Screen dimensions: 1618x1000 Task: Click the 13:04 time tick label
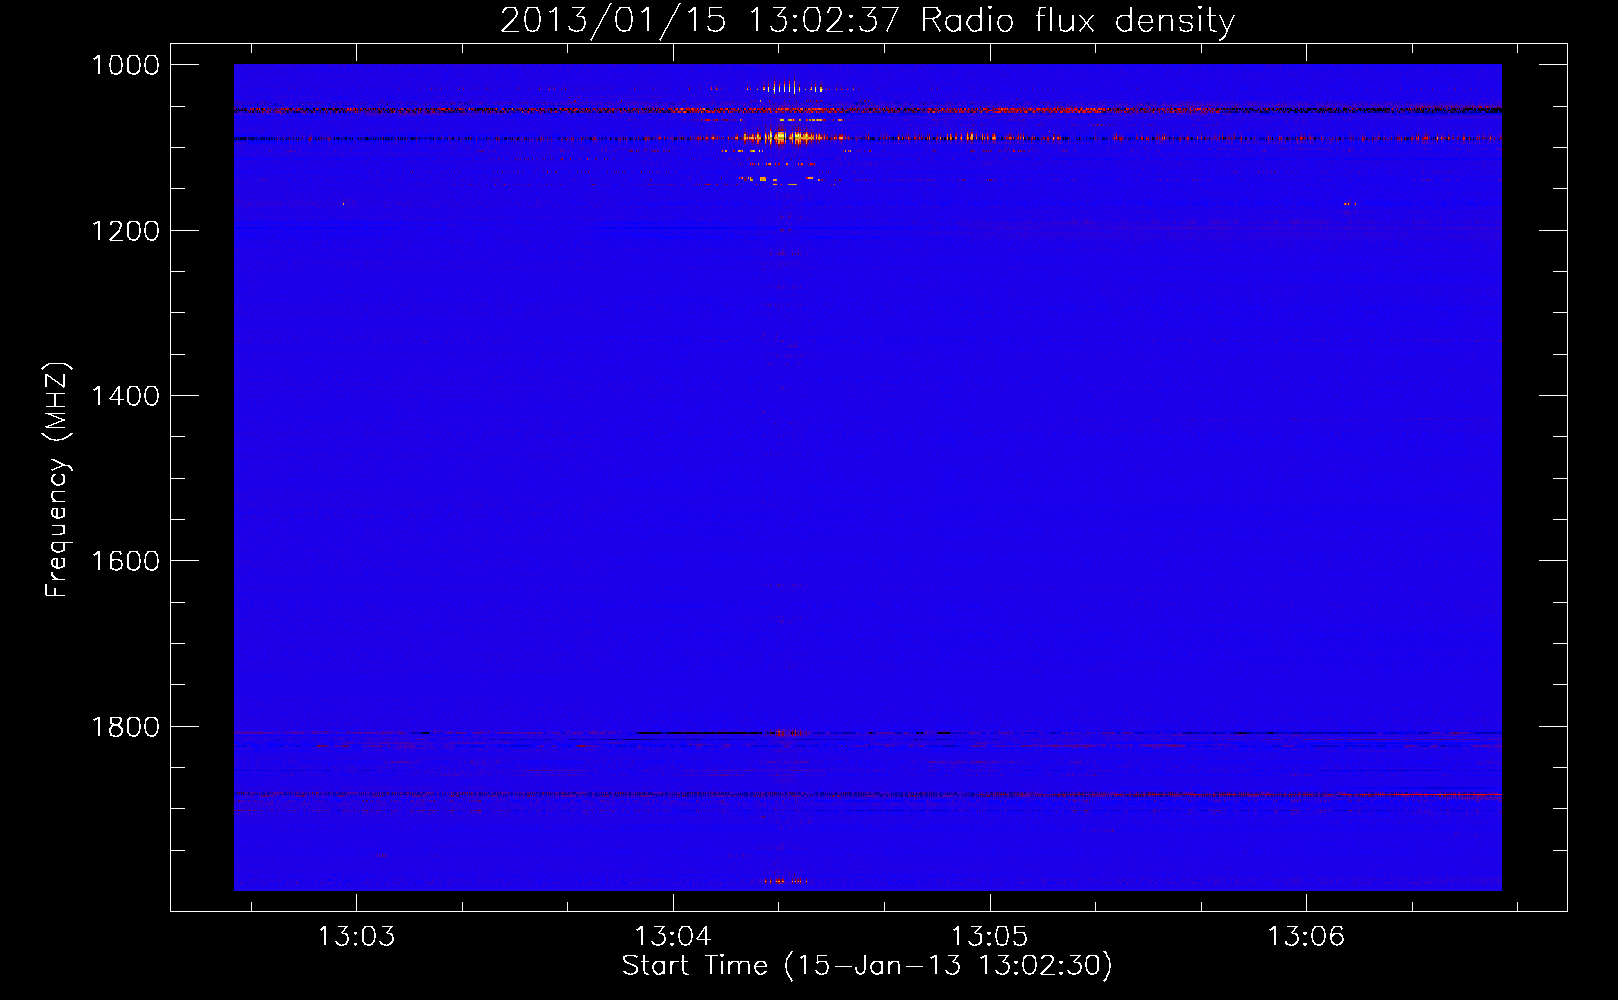coord(673,937)
